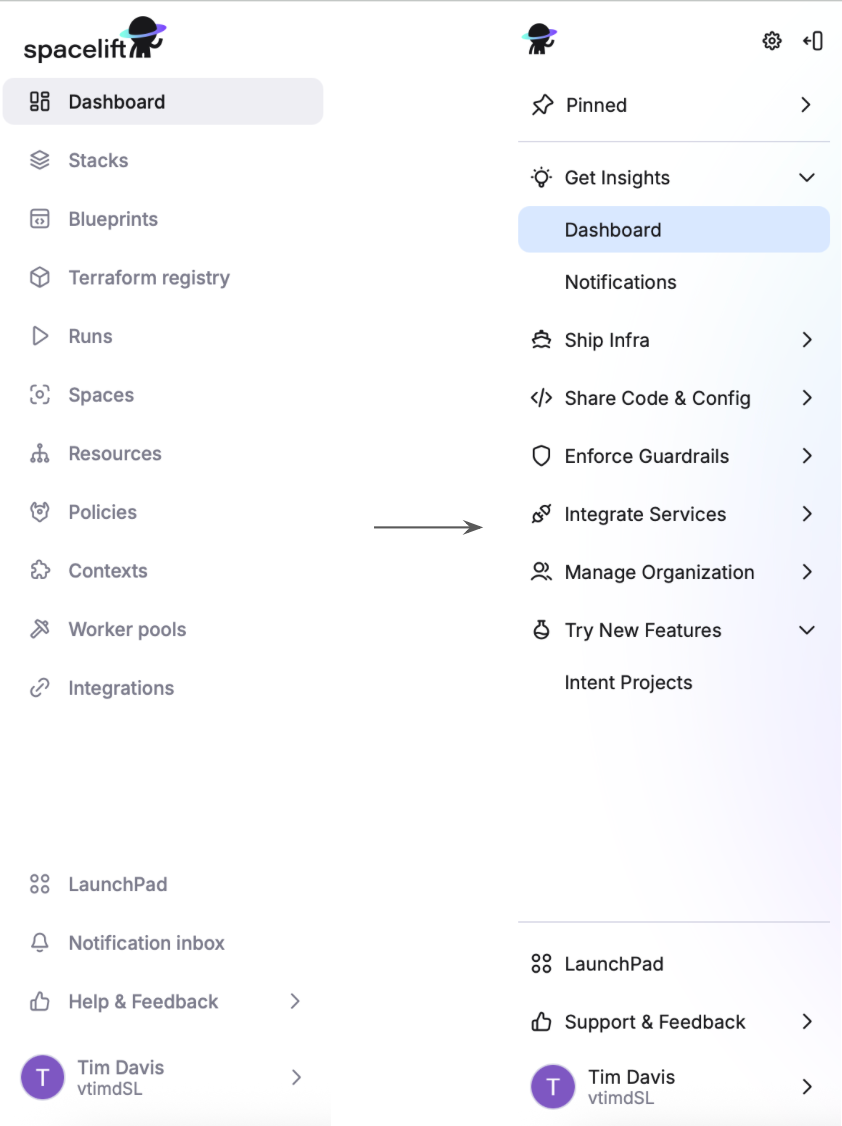Open Intent Projects menu item
Image resolution: width=842 pixels, height=1126 pixels.
point(673,682)
